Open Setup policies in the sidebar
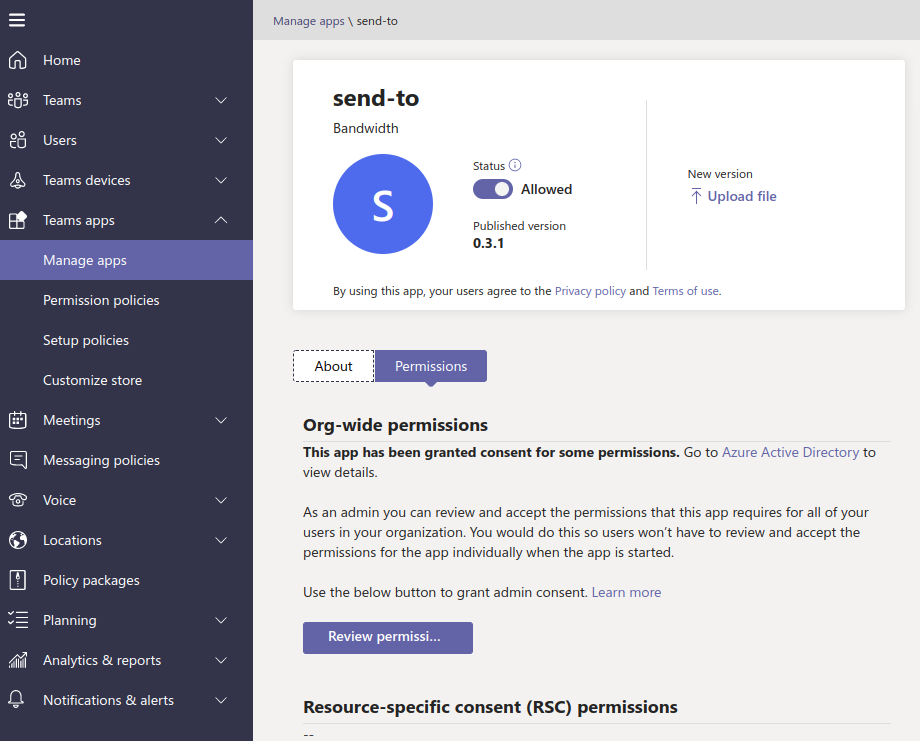 [x=126, y=340]
